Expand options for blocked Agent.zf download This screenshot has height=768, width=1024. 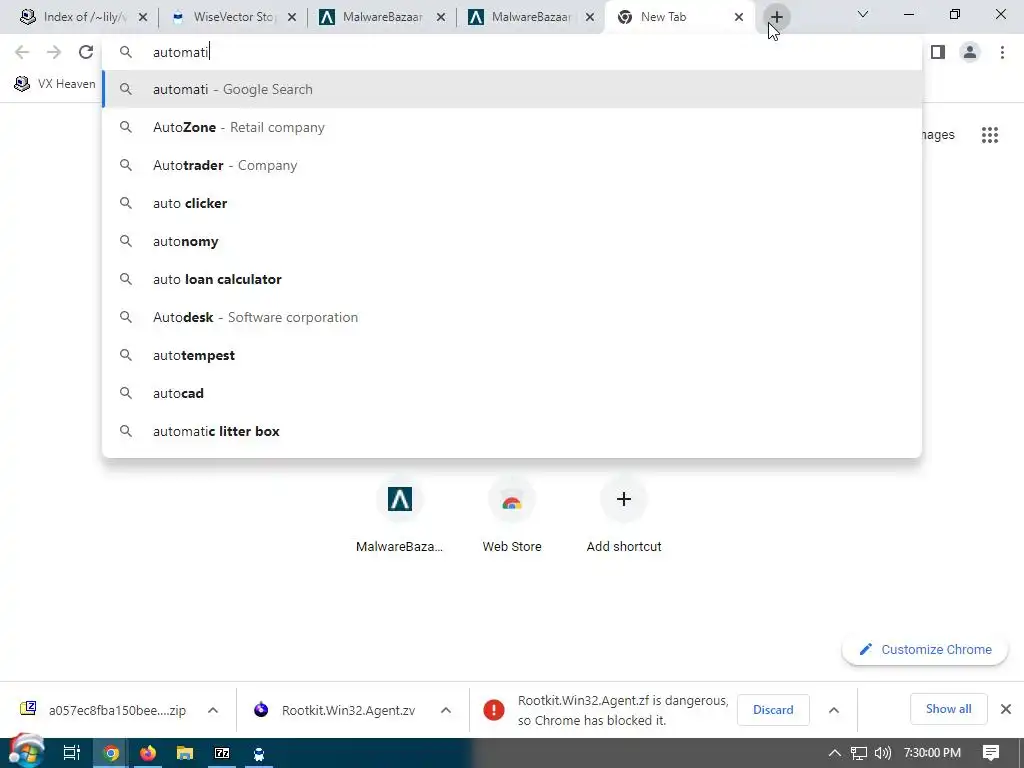click(834, 710)
